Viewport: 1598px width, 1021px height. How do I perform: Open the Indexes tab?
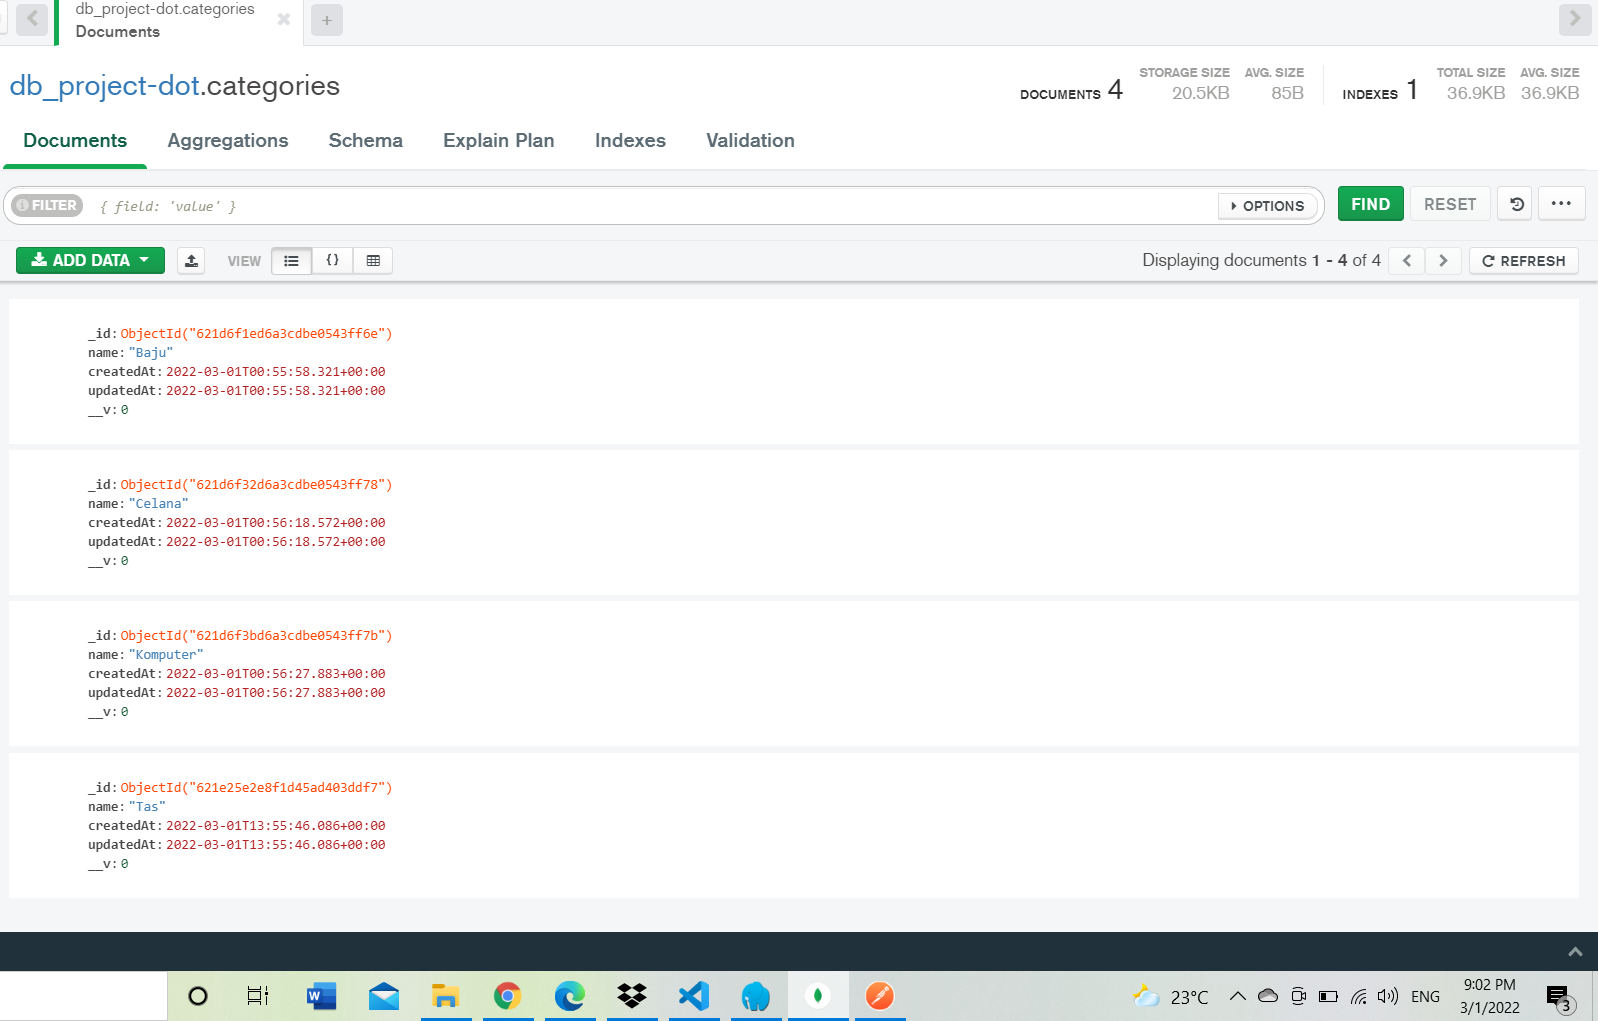[x=630, y=141]
